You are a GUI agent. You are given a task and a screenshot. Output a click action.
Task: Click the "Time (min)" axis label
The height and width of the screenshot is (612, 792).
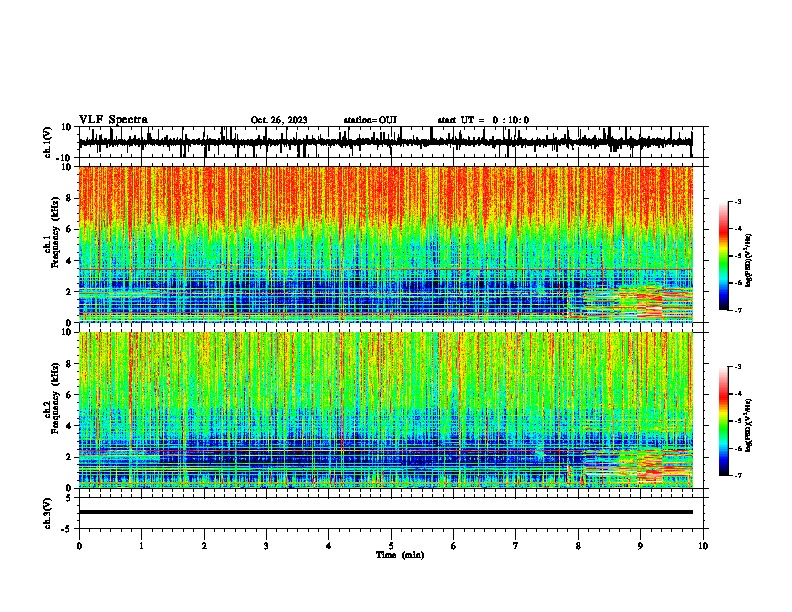click(400, 555)
